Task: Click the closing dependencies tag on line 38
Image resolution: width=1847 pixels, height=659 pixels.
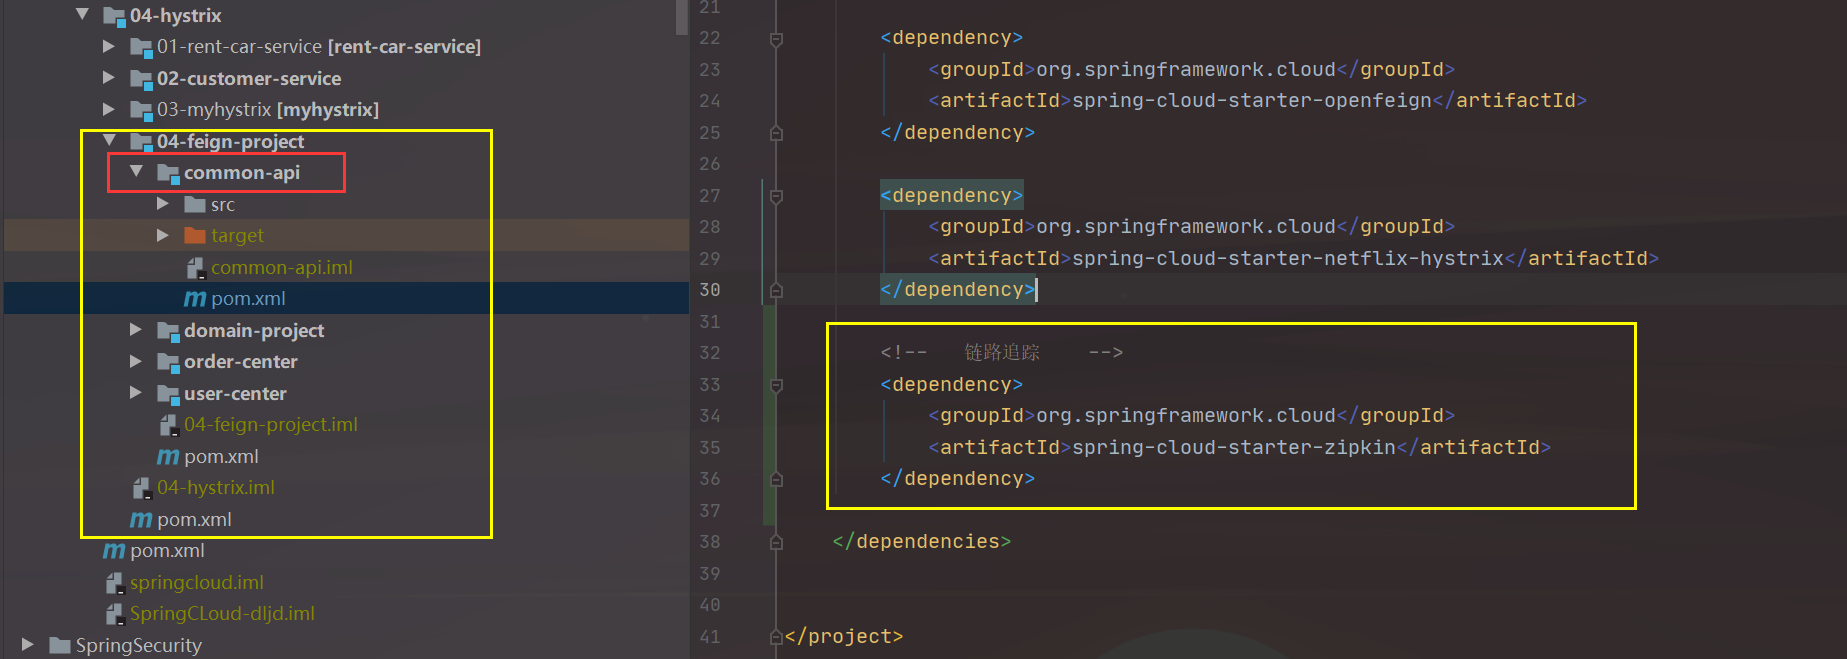Action: click(x=921, y=541)
